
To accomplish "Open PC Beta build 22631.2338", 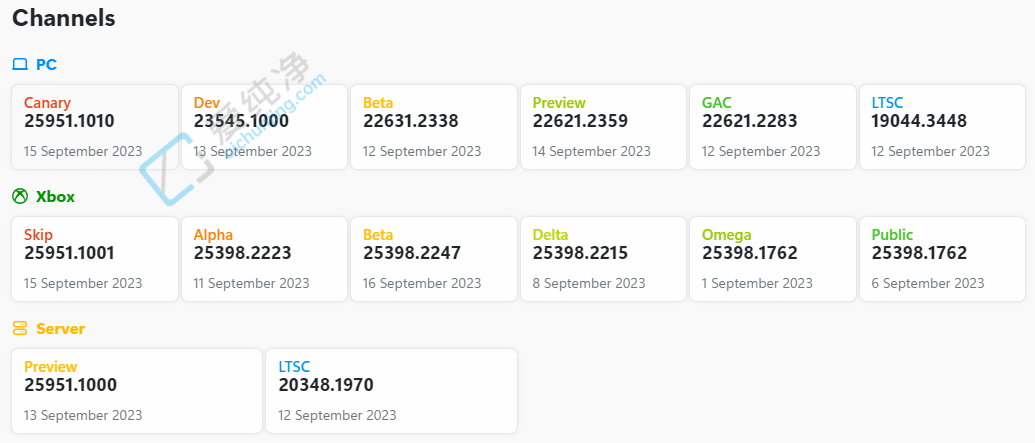I will coord(433,127).
